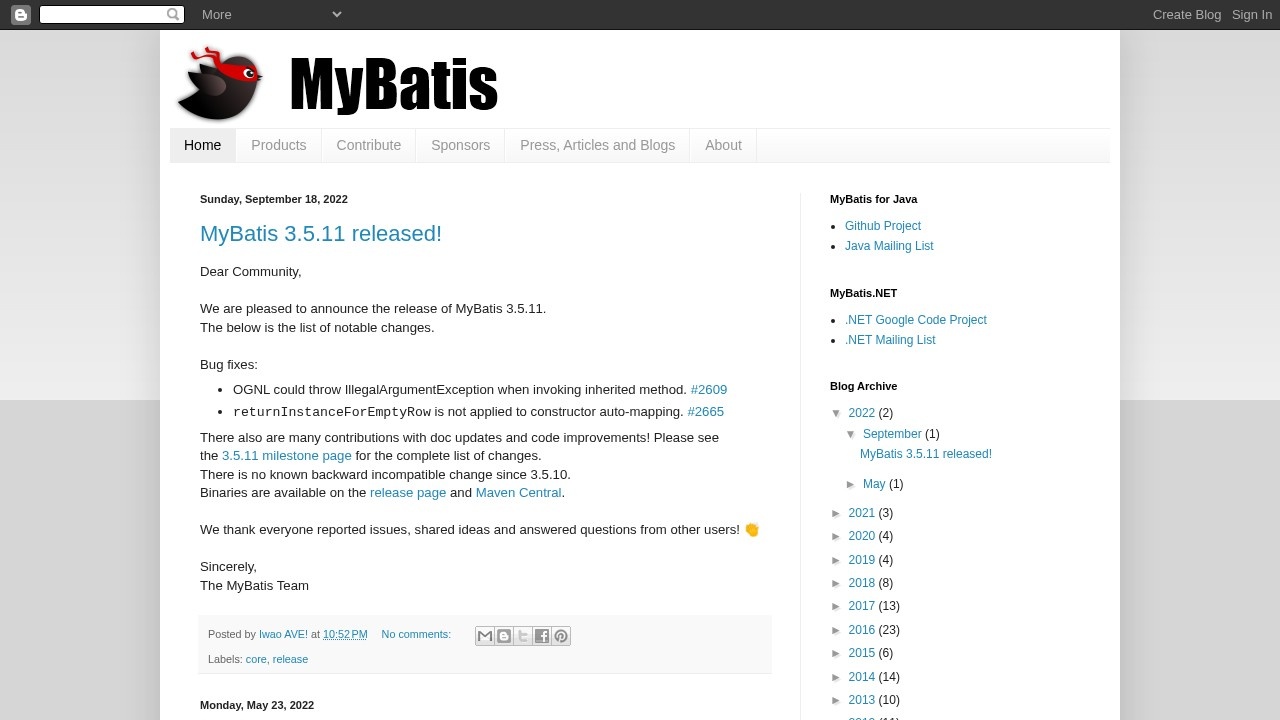Viewport: 1280px width, 720px height.
Task: Open the MyBatis 3.5.11 released post
Action: (320, 234)
